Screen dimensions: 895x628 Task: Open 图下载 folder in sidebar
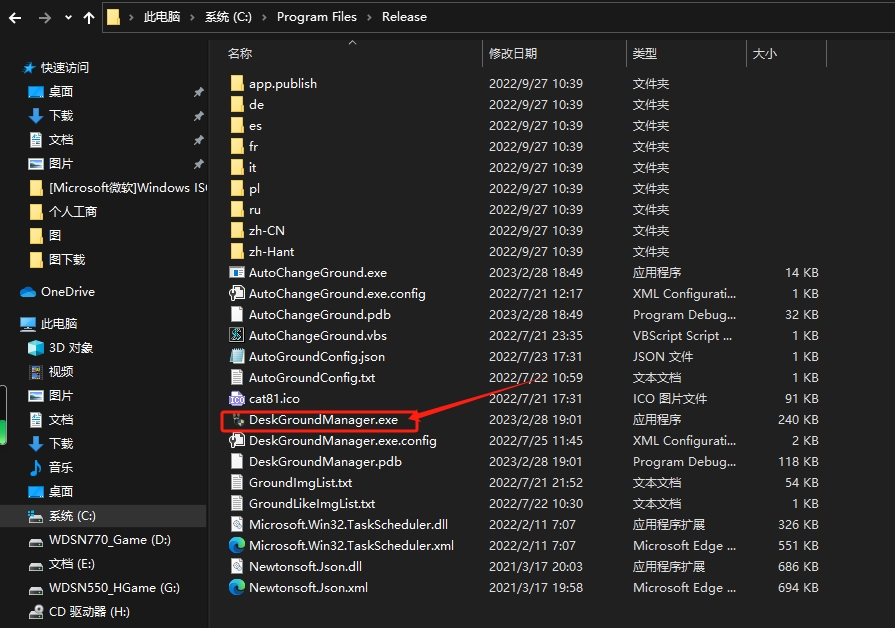(x=57, y=260)
